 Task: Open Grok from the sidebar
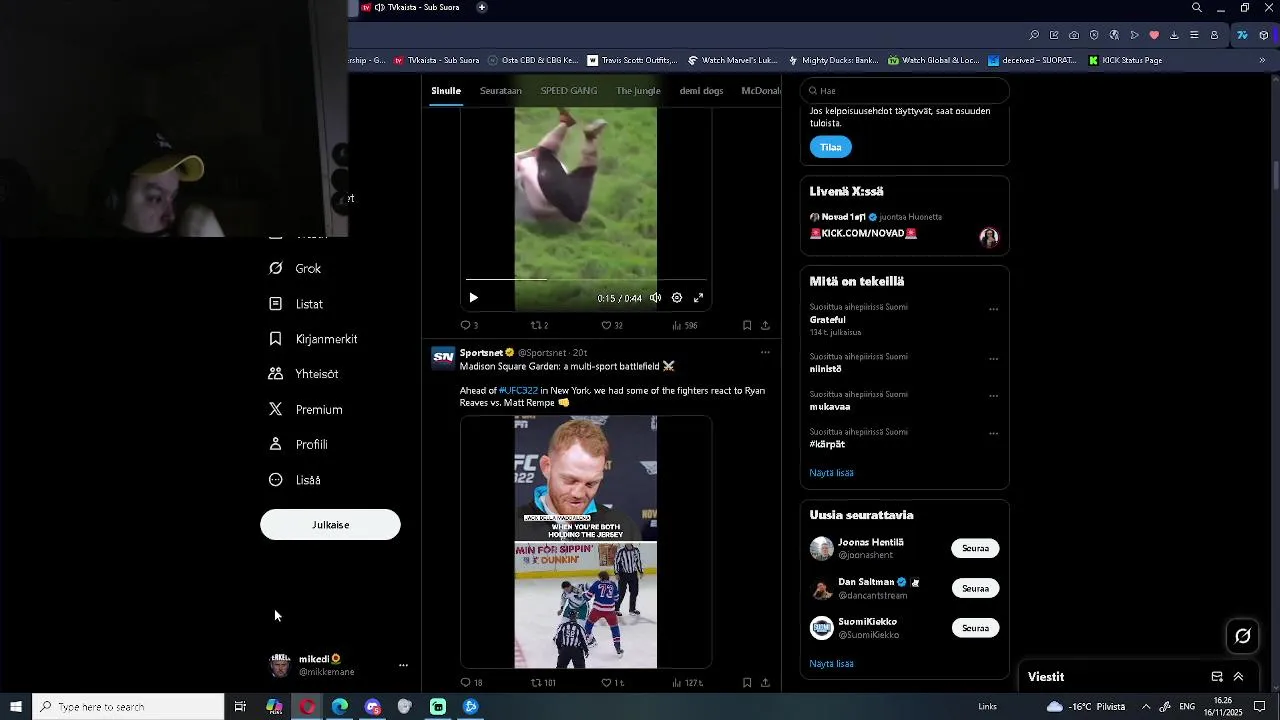(x=295, y=269)
